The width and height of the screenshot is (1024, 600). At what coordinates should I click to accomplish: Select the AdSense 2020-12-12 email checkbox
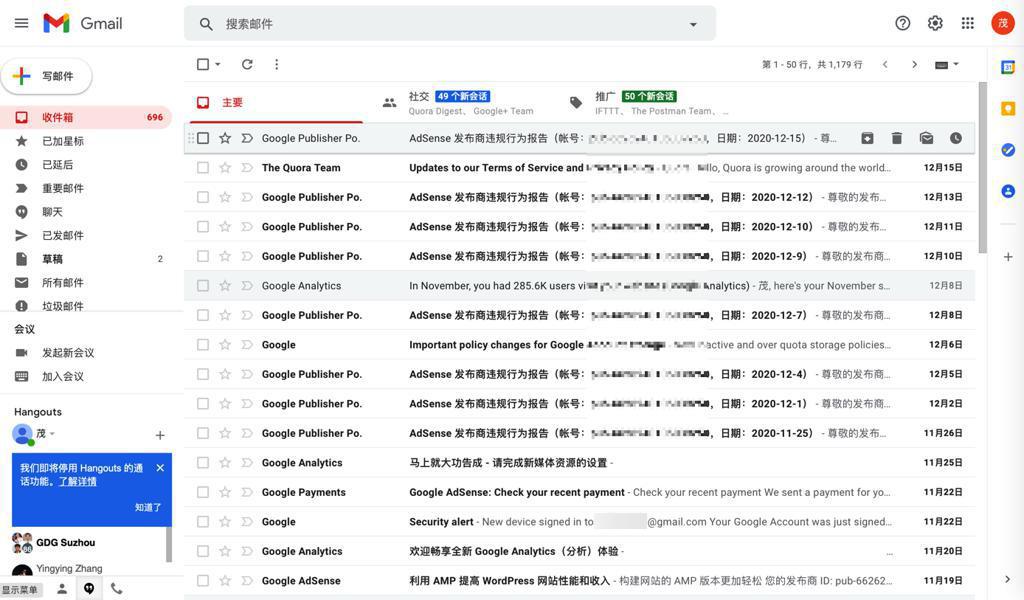click(203, 197)
